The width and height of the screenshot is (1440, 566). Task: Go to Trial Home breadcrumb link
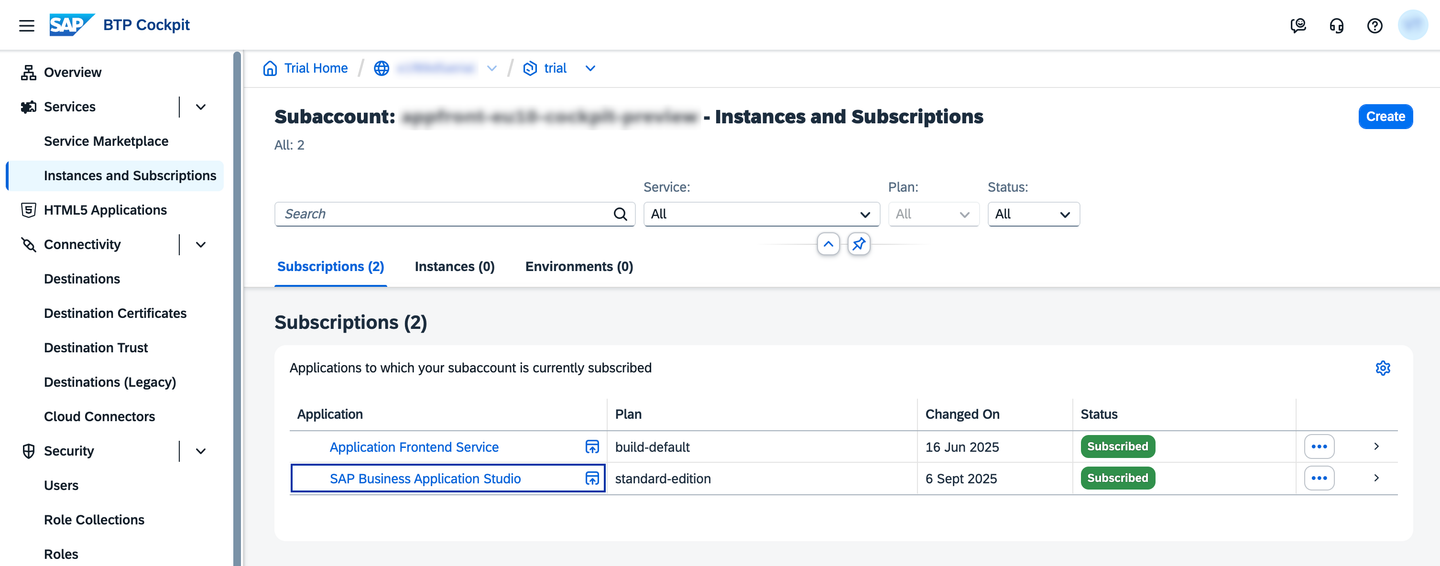coord(316,68)
